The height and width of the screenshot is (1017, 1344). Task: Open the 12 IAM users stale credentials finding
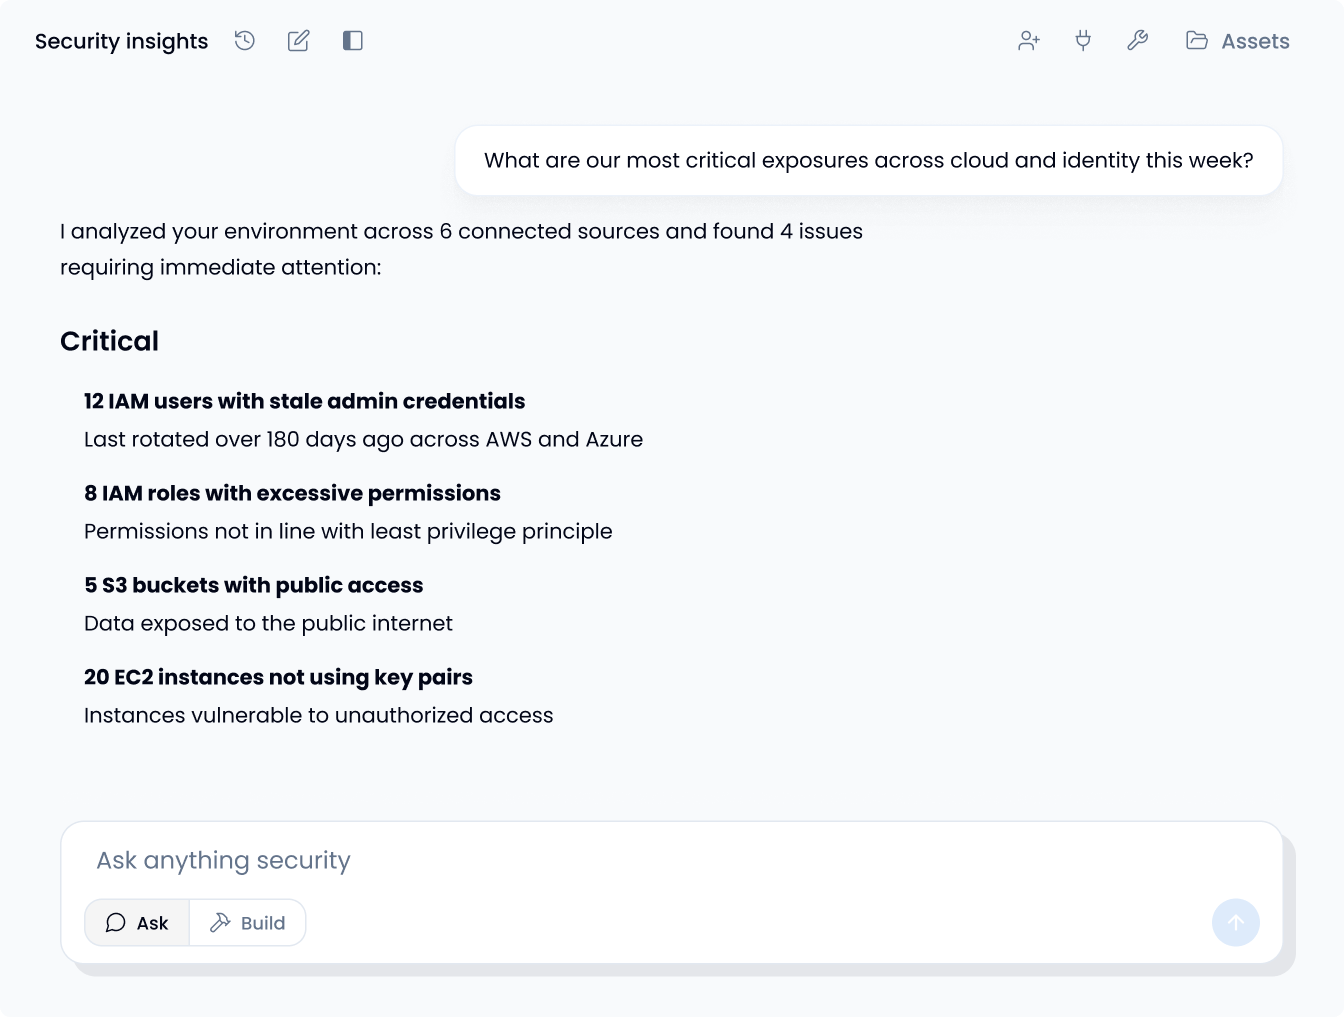(x=304, y=401)
